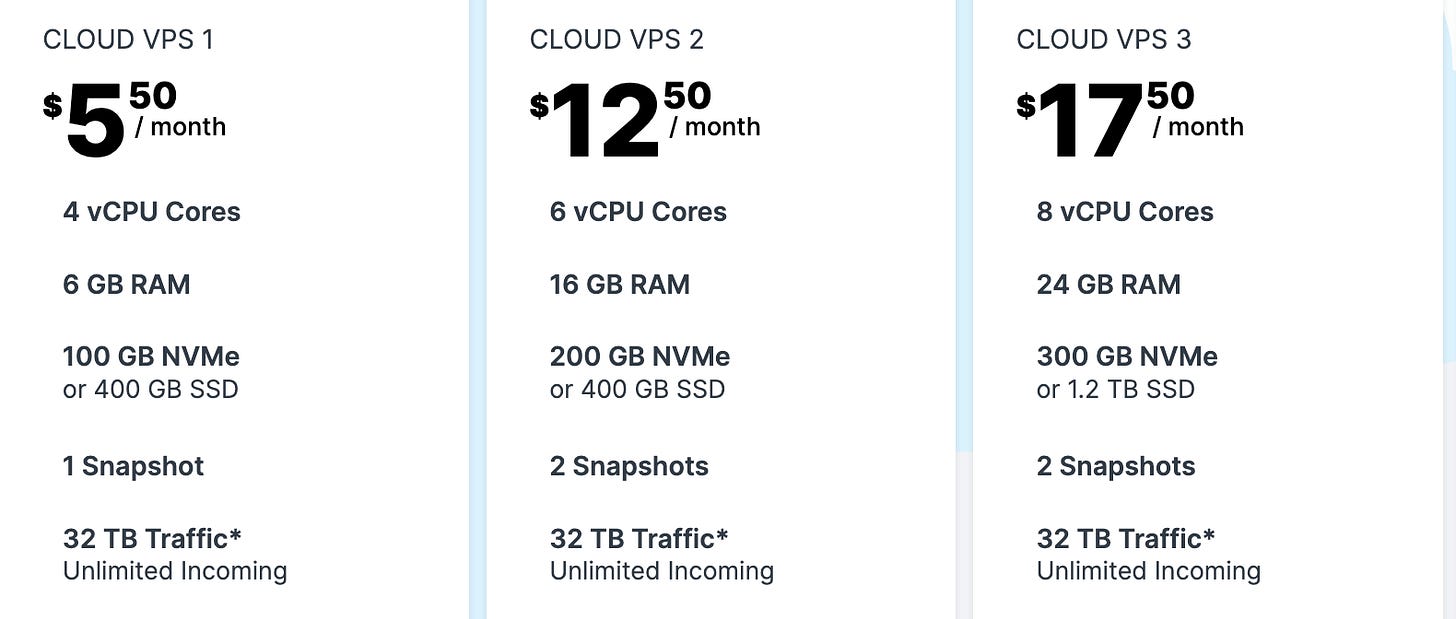The width and height of the screenshot is (1456, 619).
Task: Click the 4 vCPU Cores text
Action: [152, 212]
